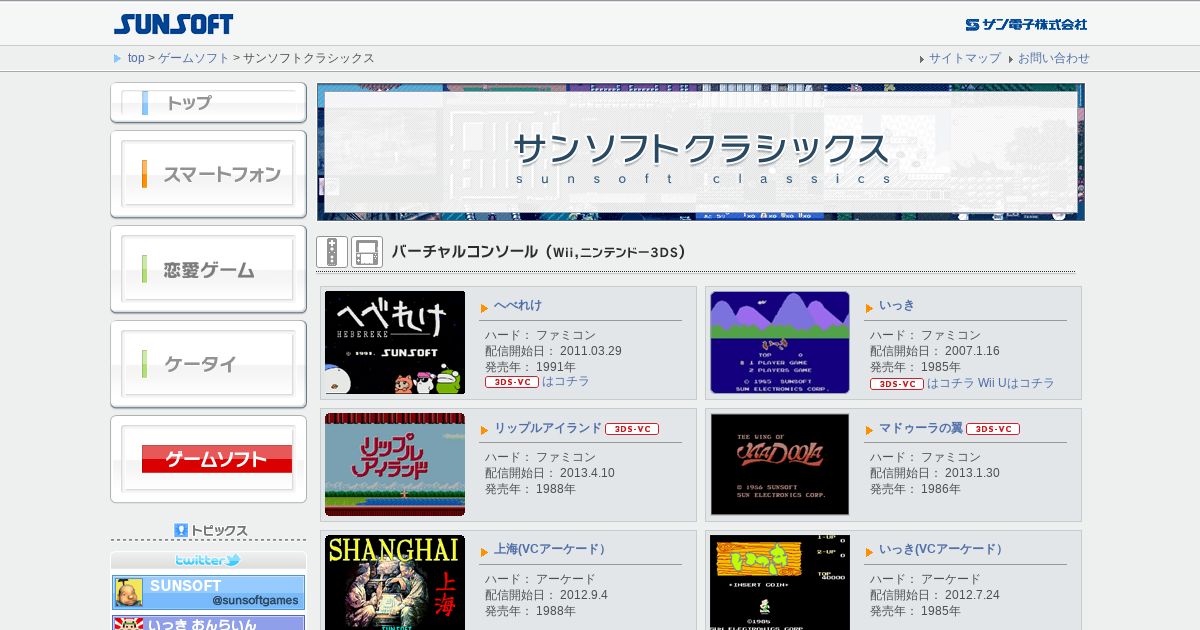Click the Wii remote console icon
Screen dimensions: 1200x630
tap(332, 252)
